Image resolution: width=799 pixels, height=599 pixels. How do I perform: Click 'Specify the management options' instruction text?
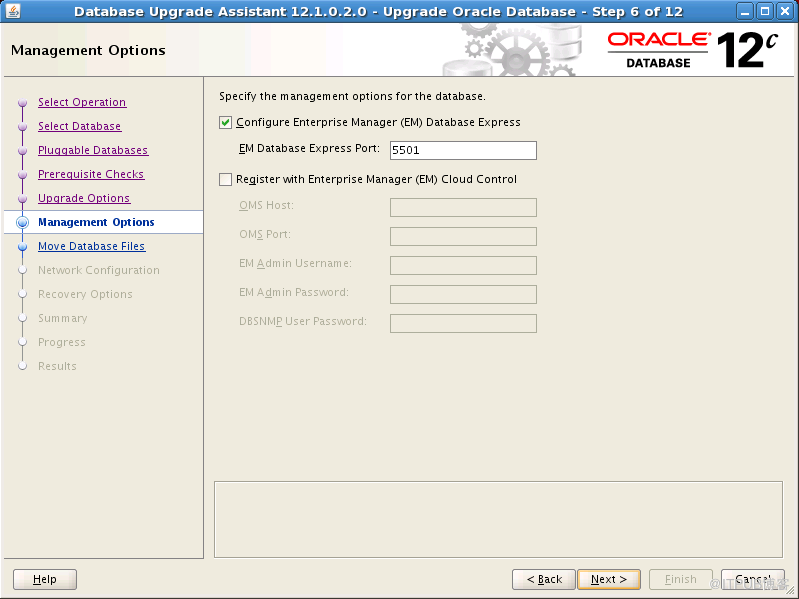pos(352,96)
